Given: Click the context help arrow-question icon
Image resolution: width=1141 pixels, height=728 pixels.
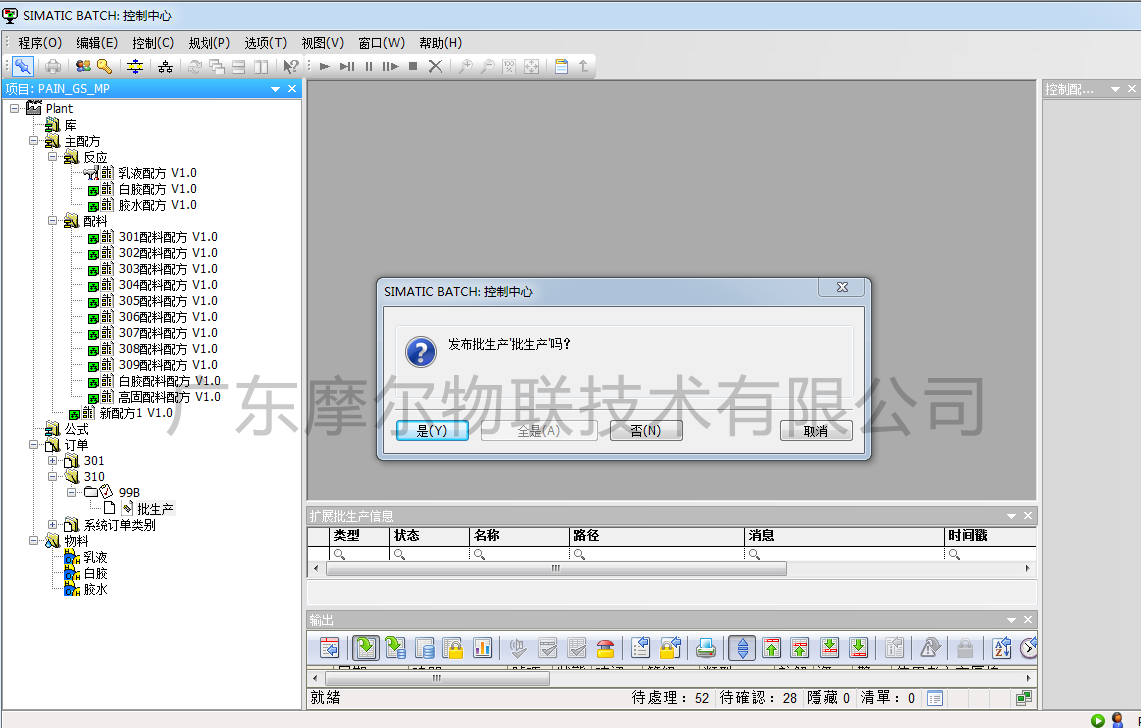Looking at the screenshot, I should (x=290, y=66).
